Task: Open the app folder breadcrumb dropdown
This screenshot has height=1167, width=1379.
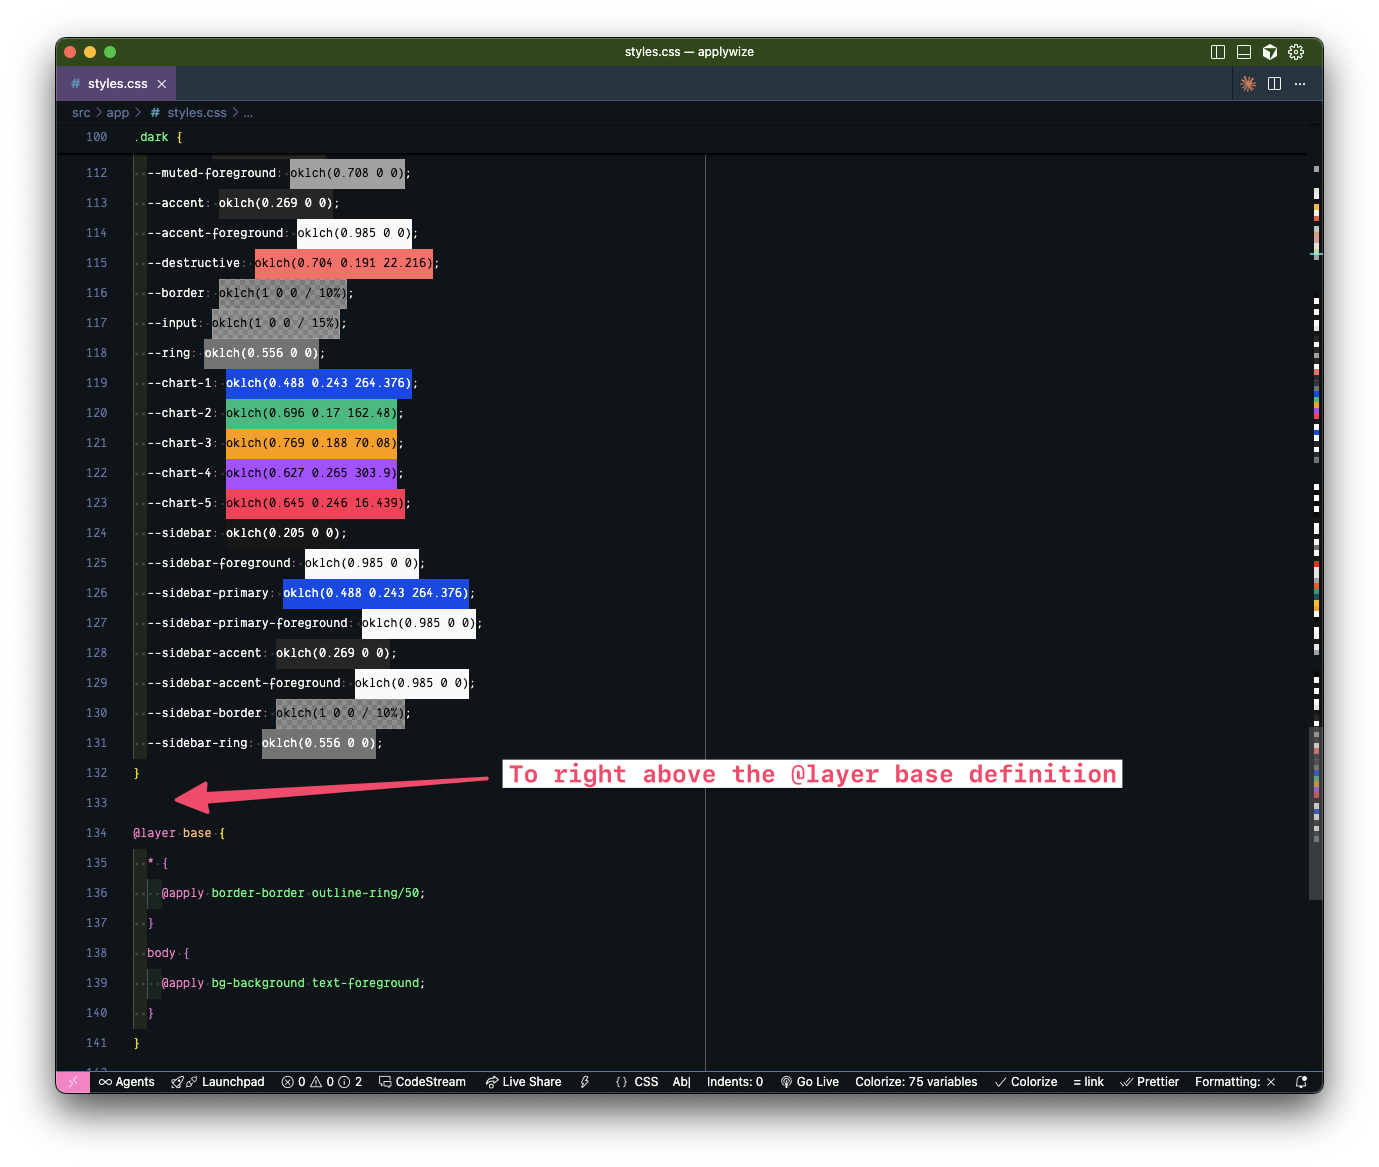Action: [x=116, y=113]
